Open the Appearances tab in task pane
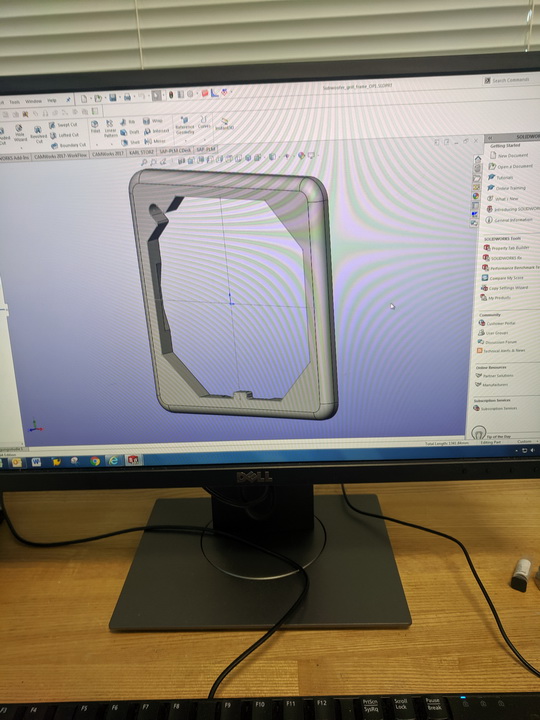The height and width of the screenshot is (720, 540). [476, 196]
